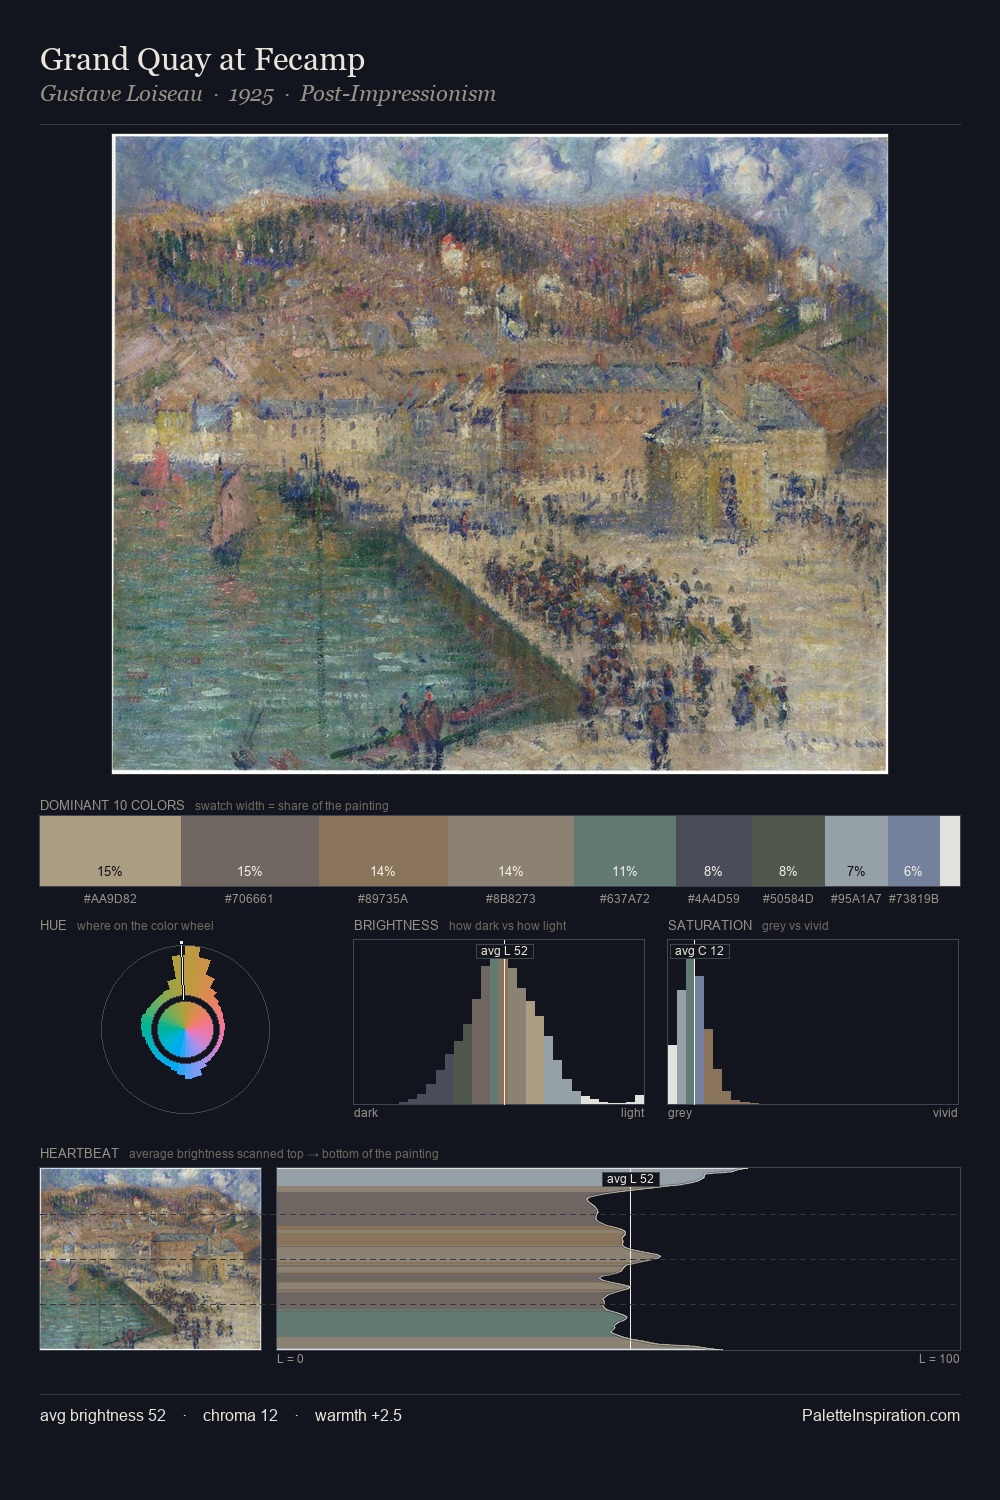Click the hex code '#95A1A7'
The height and width of the screenshot is (1500, 1000).
click(856, 899)
